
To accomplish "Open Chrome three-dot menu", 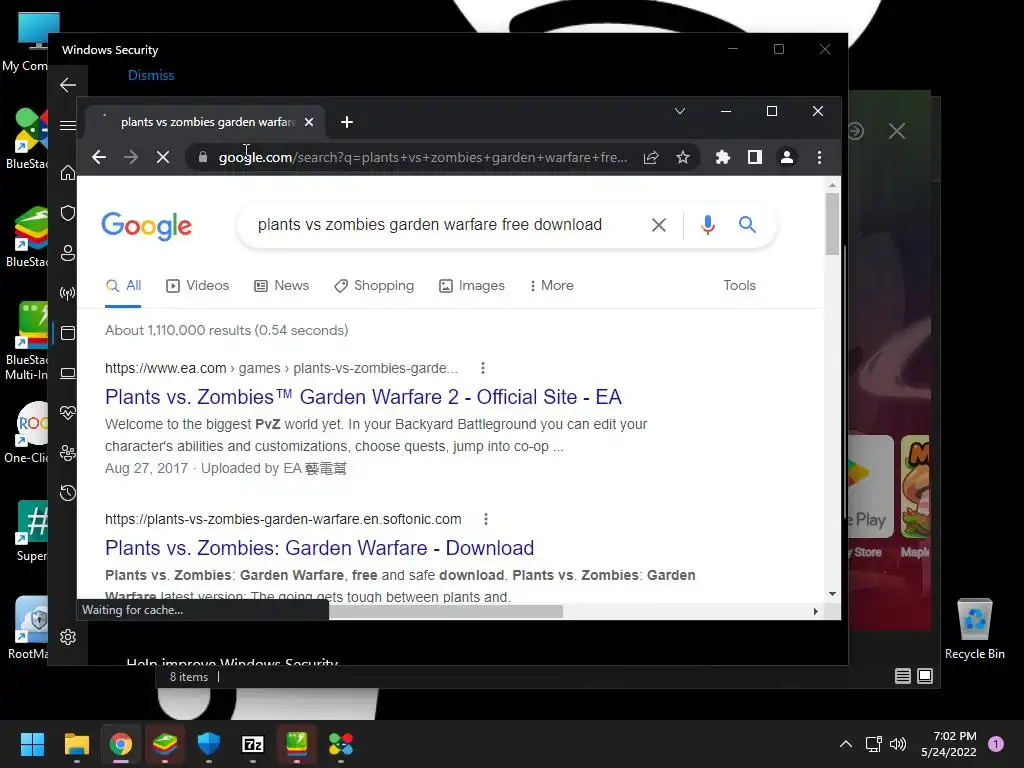I will (820, 157).
